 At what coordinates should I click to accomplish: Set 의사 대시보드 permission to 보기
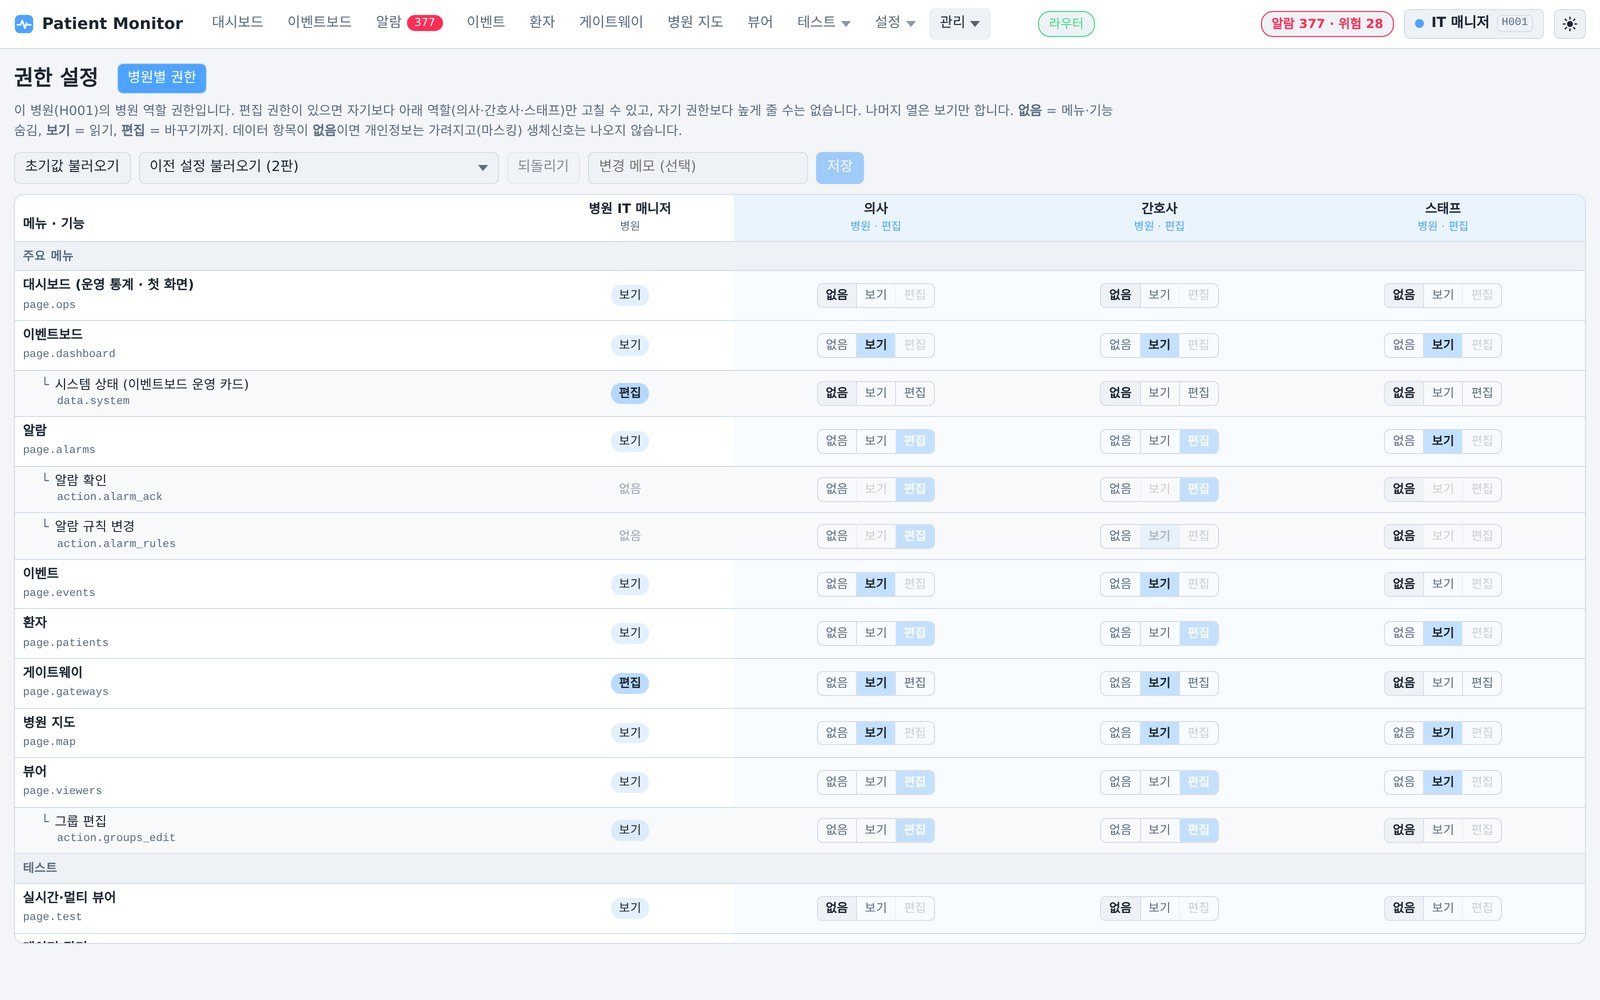pos(876,295)
